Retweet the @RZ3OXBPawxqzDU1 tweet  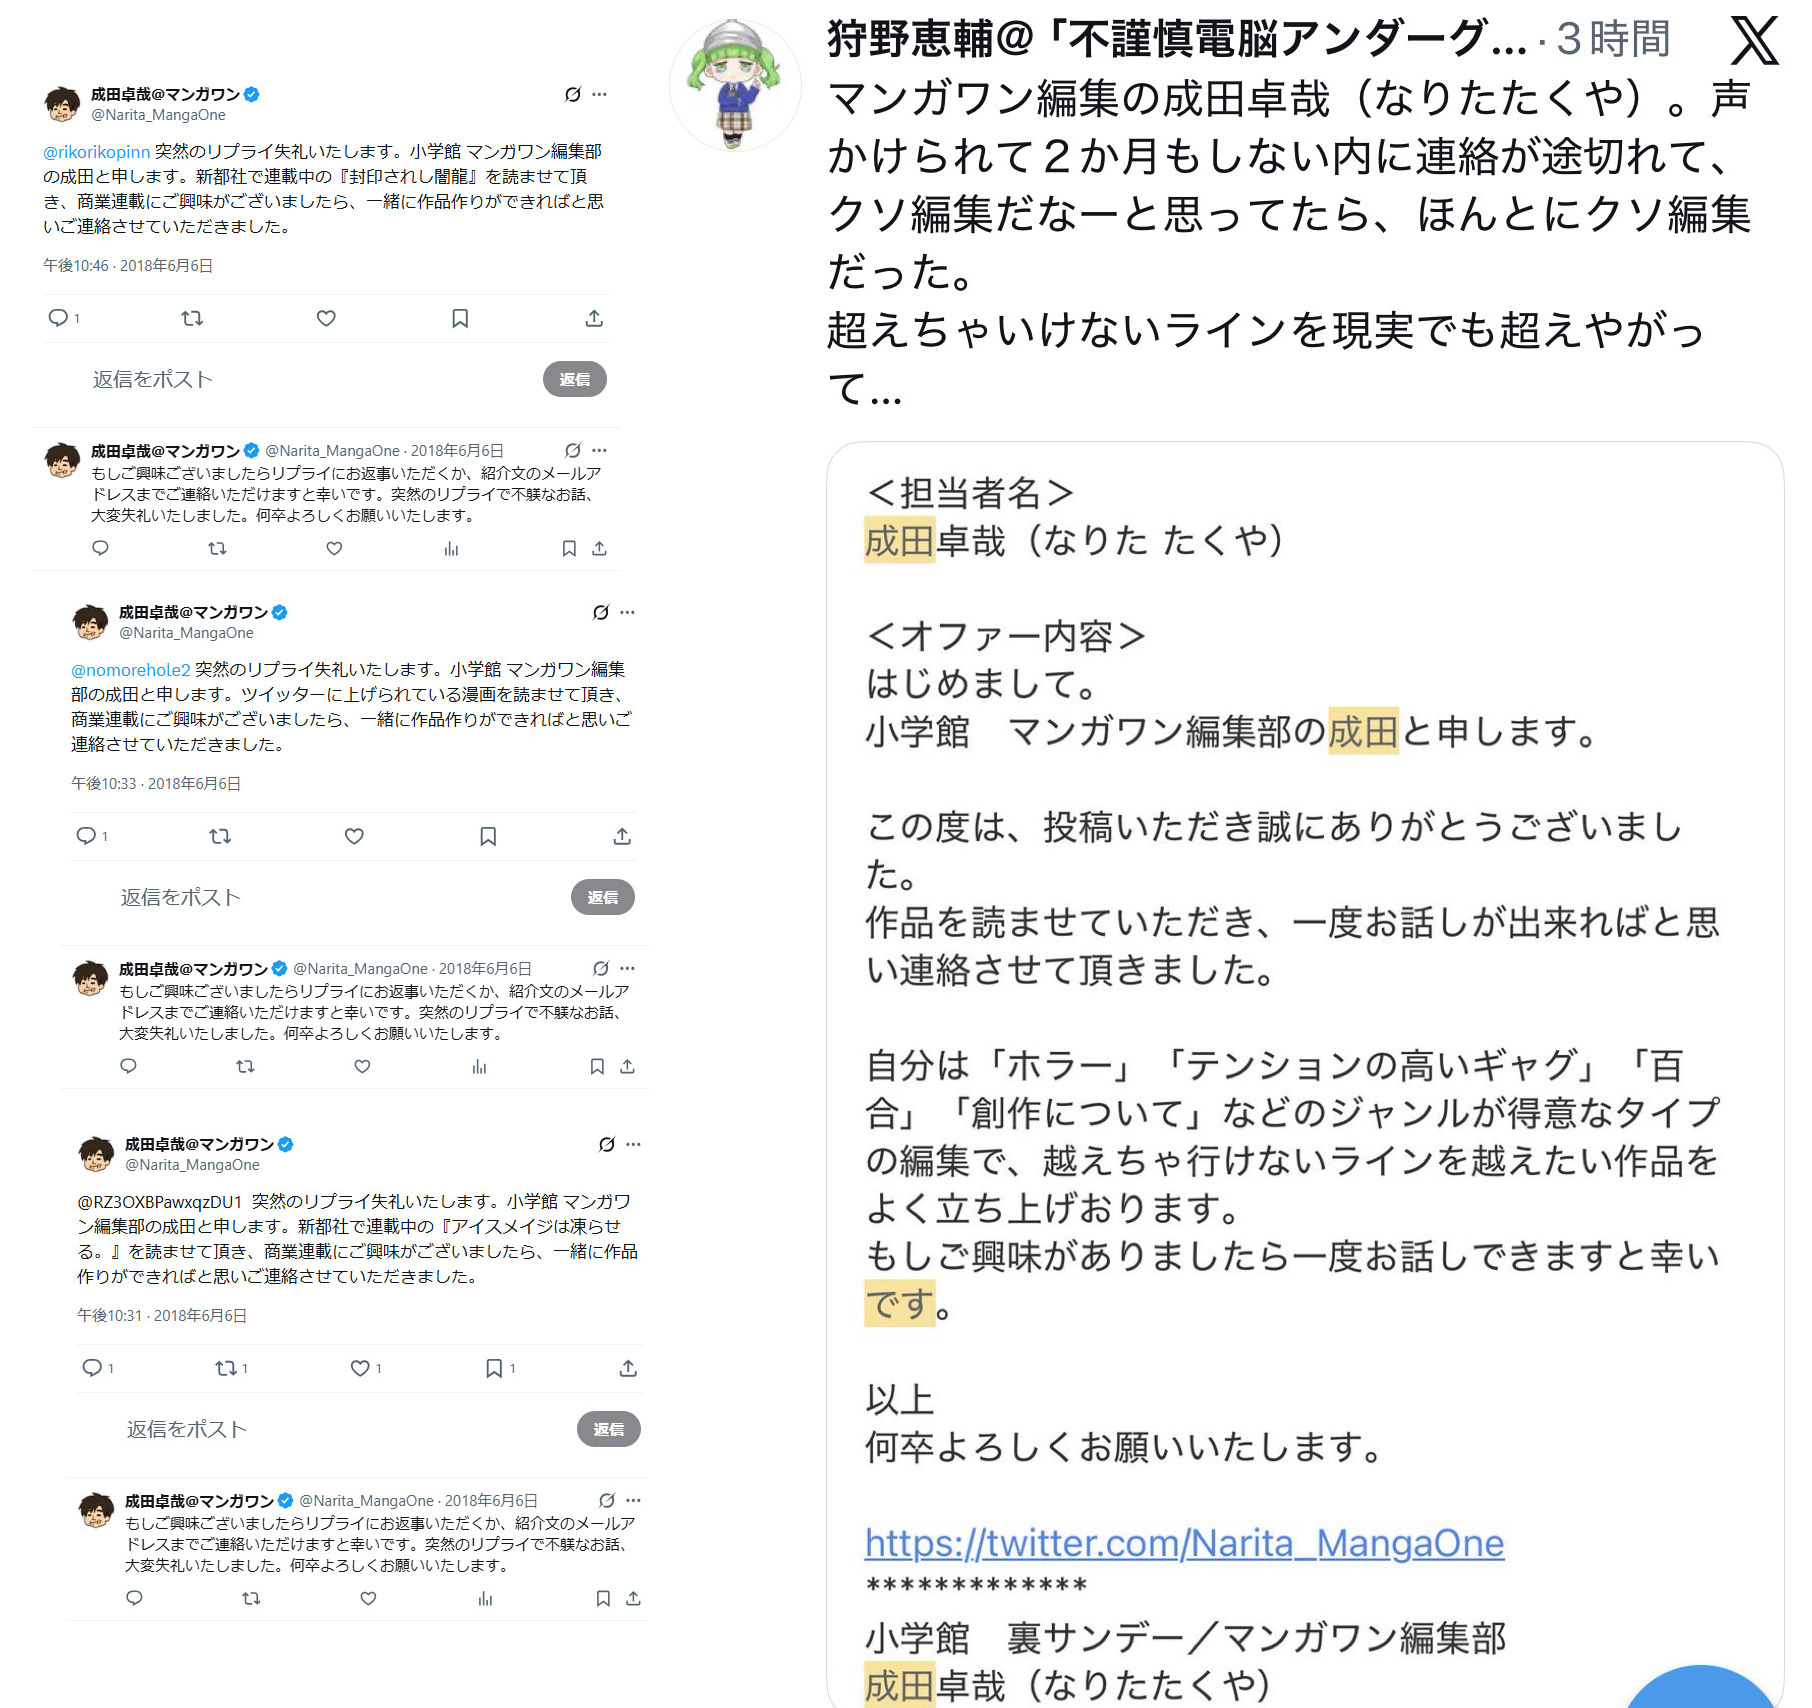226,1368
